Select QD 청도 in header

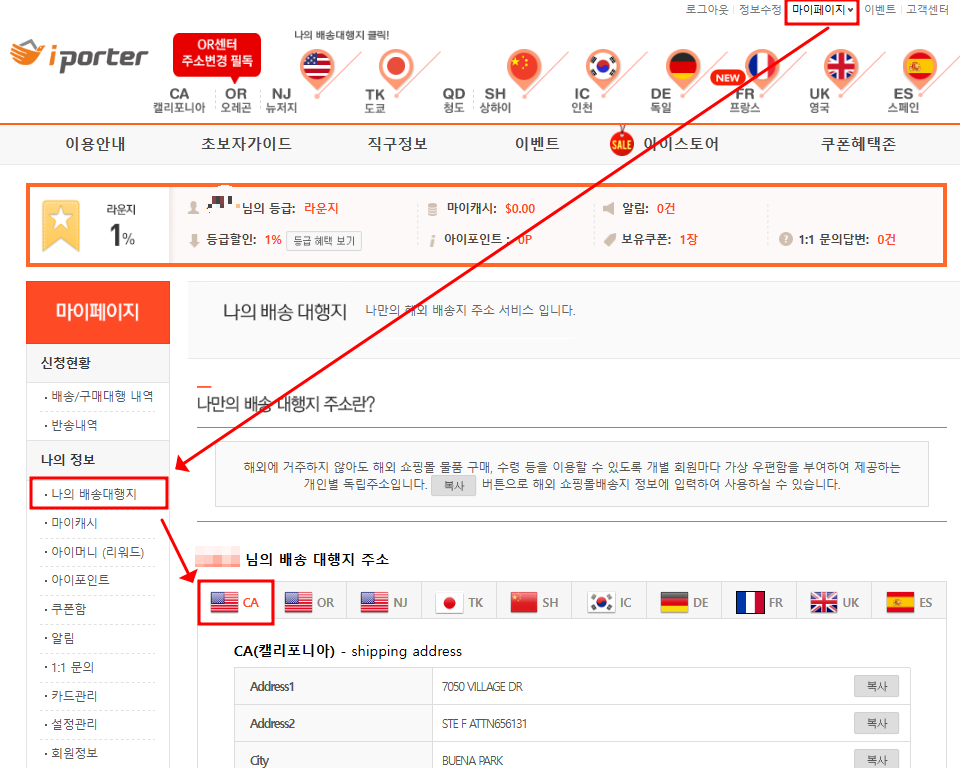pos(454,100)
